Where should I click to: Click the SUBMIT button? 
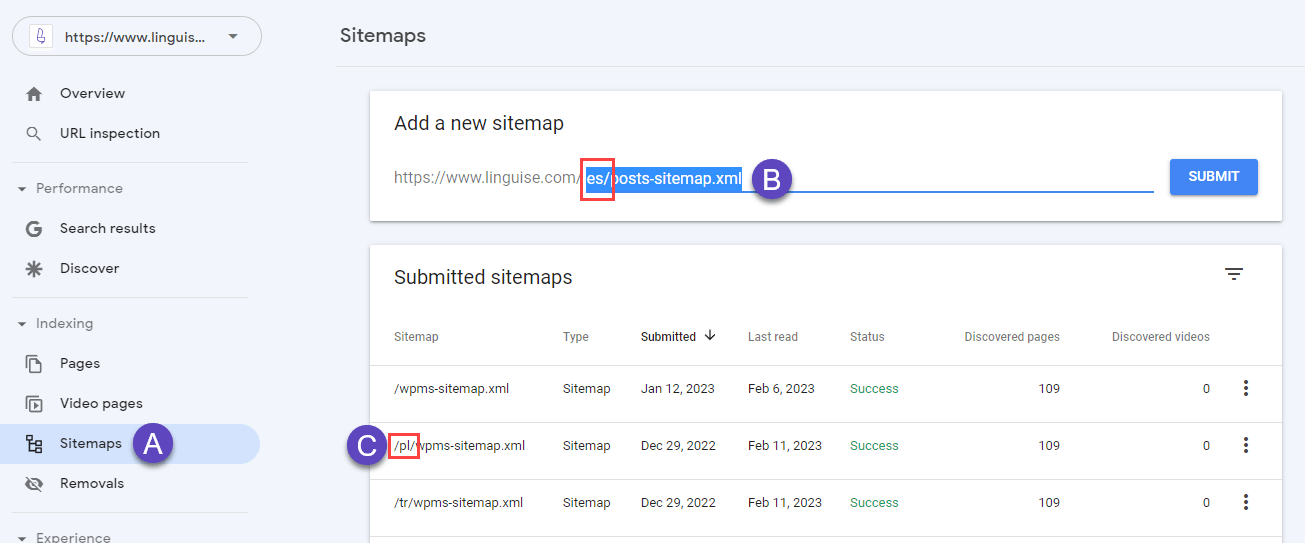[x=1213, y=177]
